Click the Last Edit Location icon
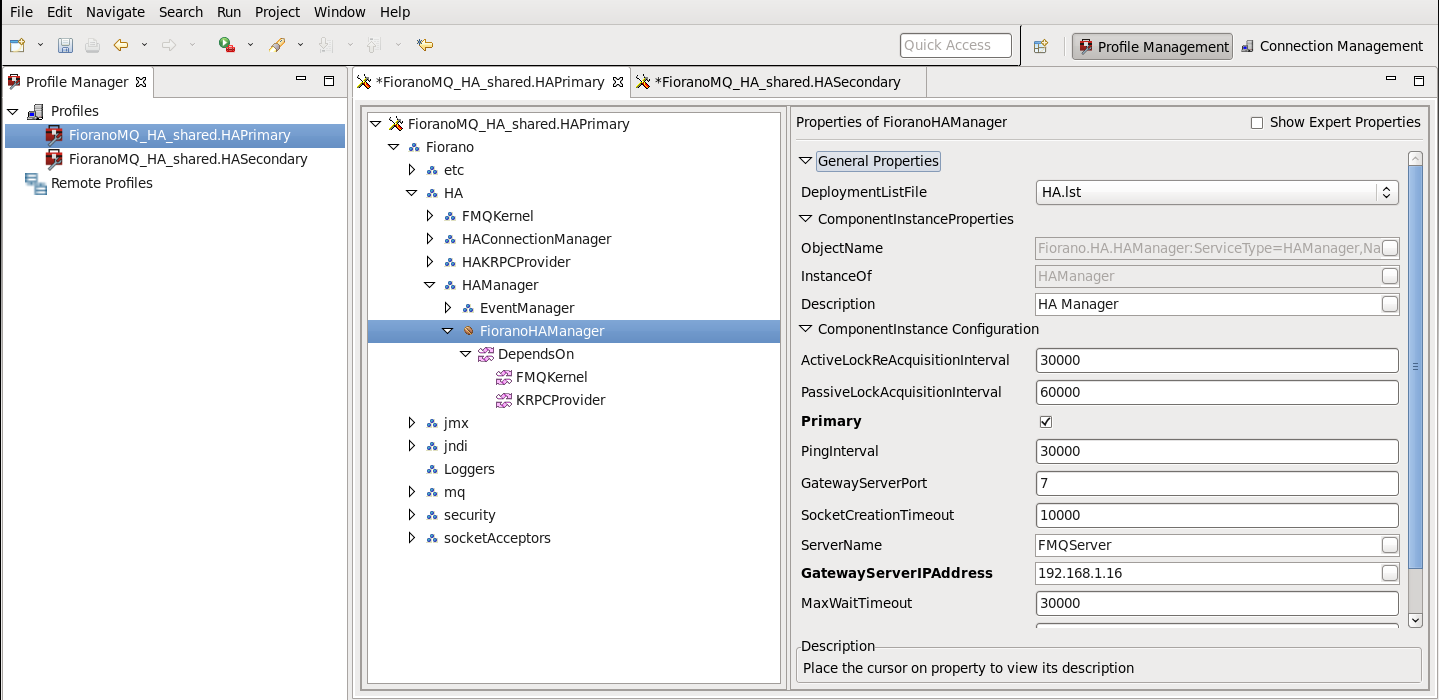1439x700 pixels. [x=425, y=45]
